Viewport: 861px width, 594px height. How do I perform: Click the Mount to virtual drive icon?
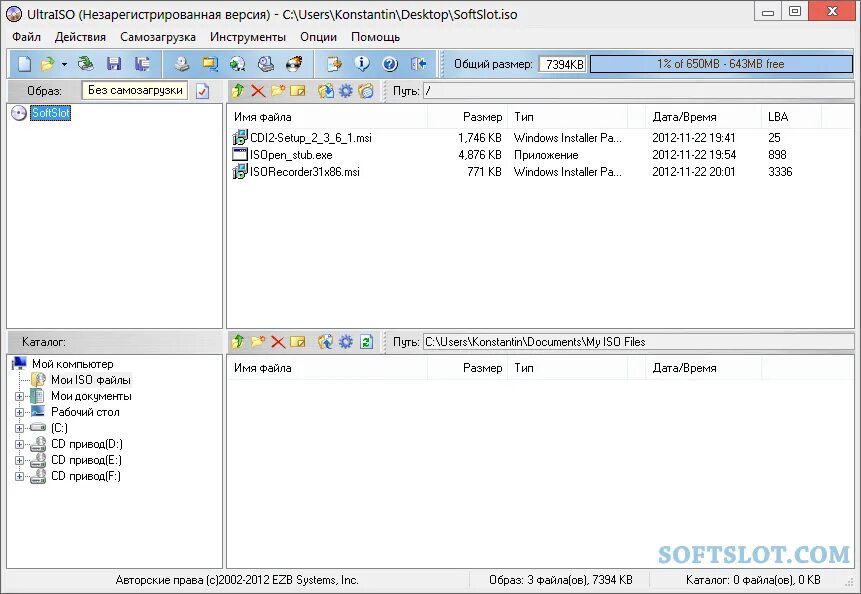point(238,64)
